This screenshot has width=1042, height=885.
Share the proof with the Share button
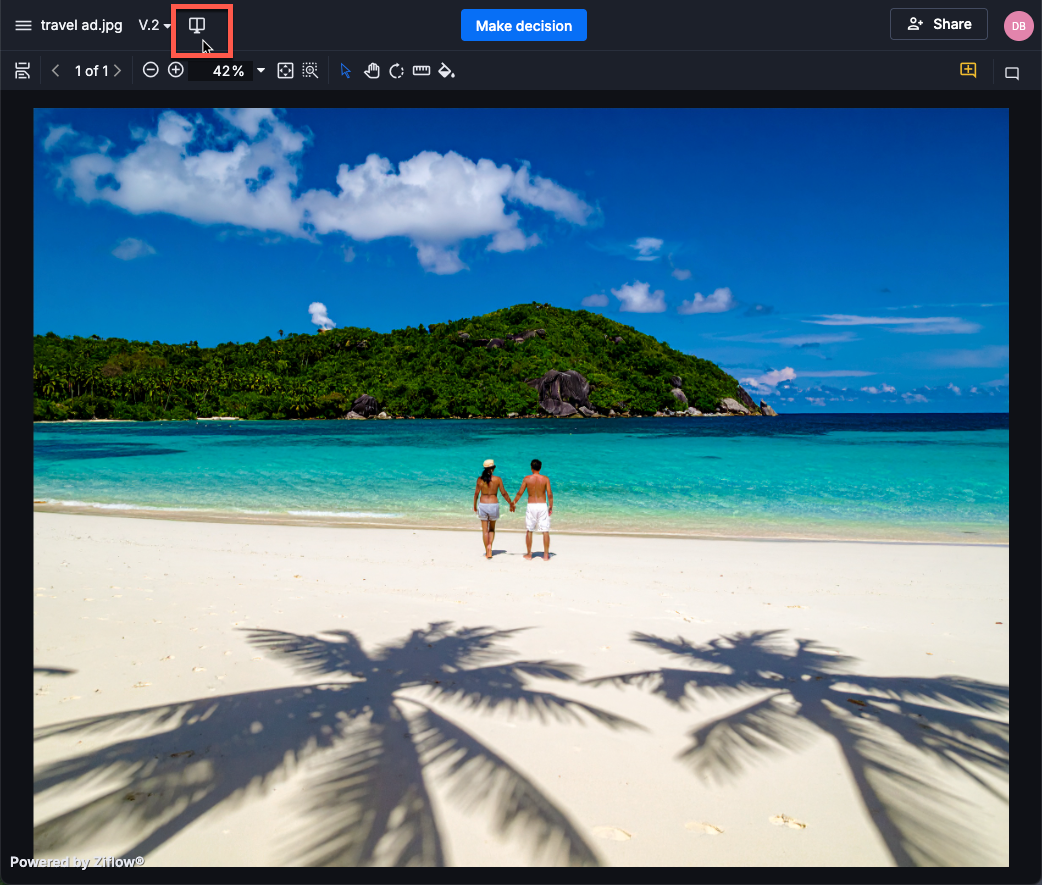click(938, 24)
